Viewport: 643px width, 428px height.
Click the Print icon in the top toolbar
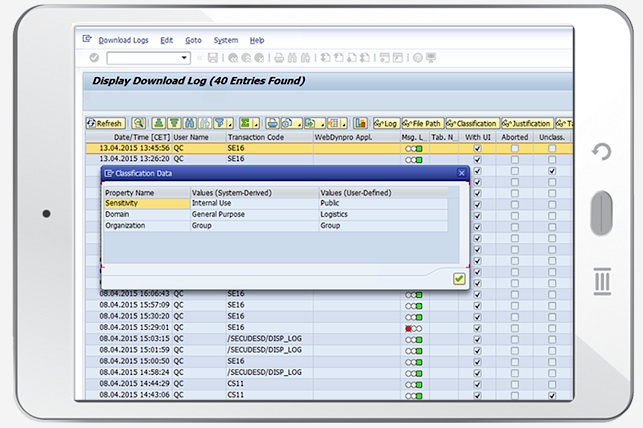pos(281,58)
